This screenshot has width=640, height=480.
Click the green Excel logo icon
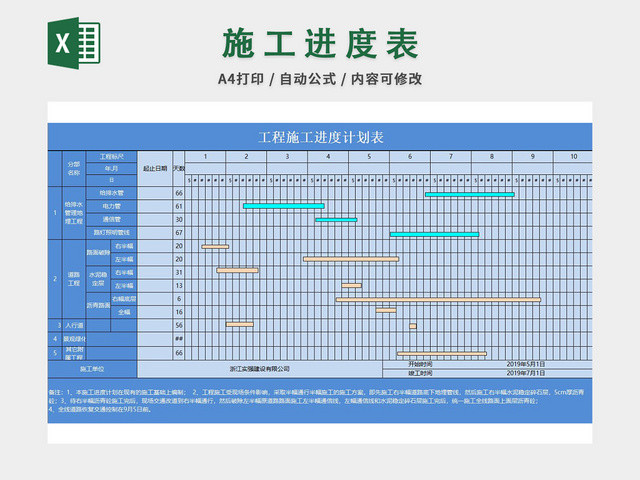(74, 43)
